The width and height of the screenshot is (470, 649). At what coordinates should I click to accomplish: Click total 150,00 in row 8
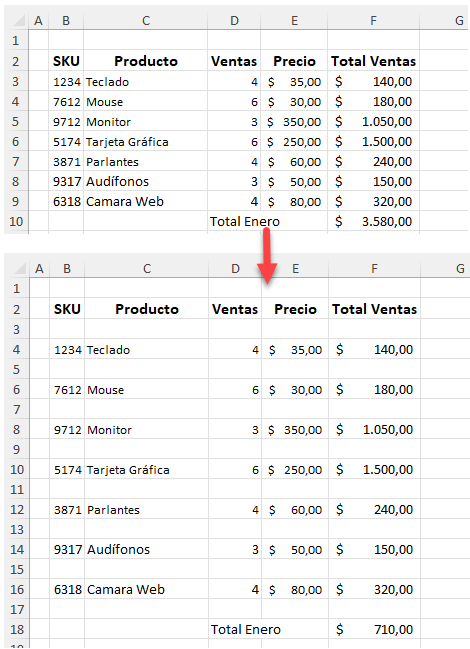(x=373, y=182)
